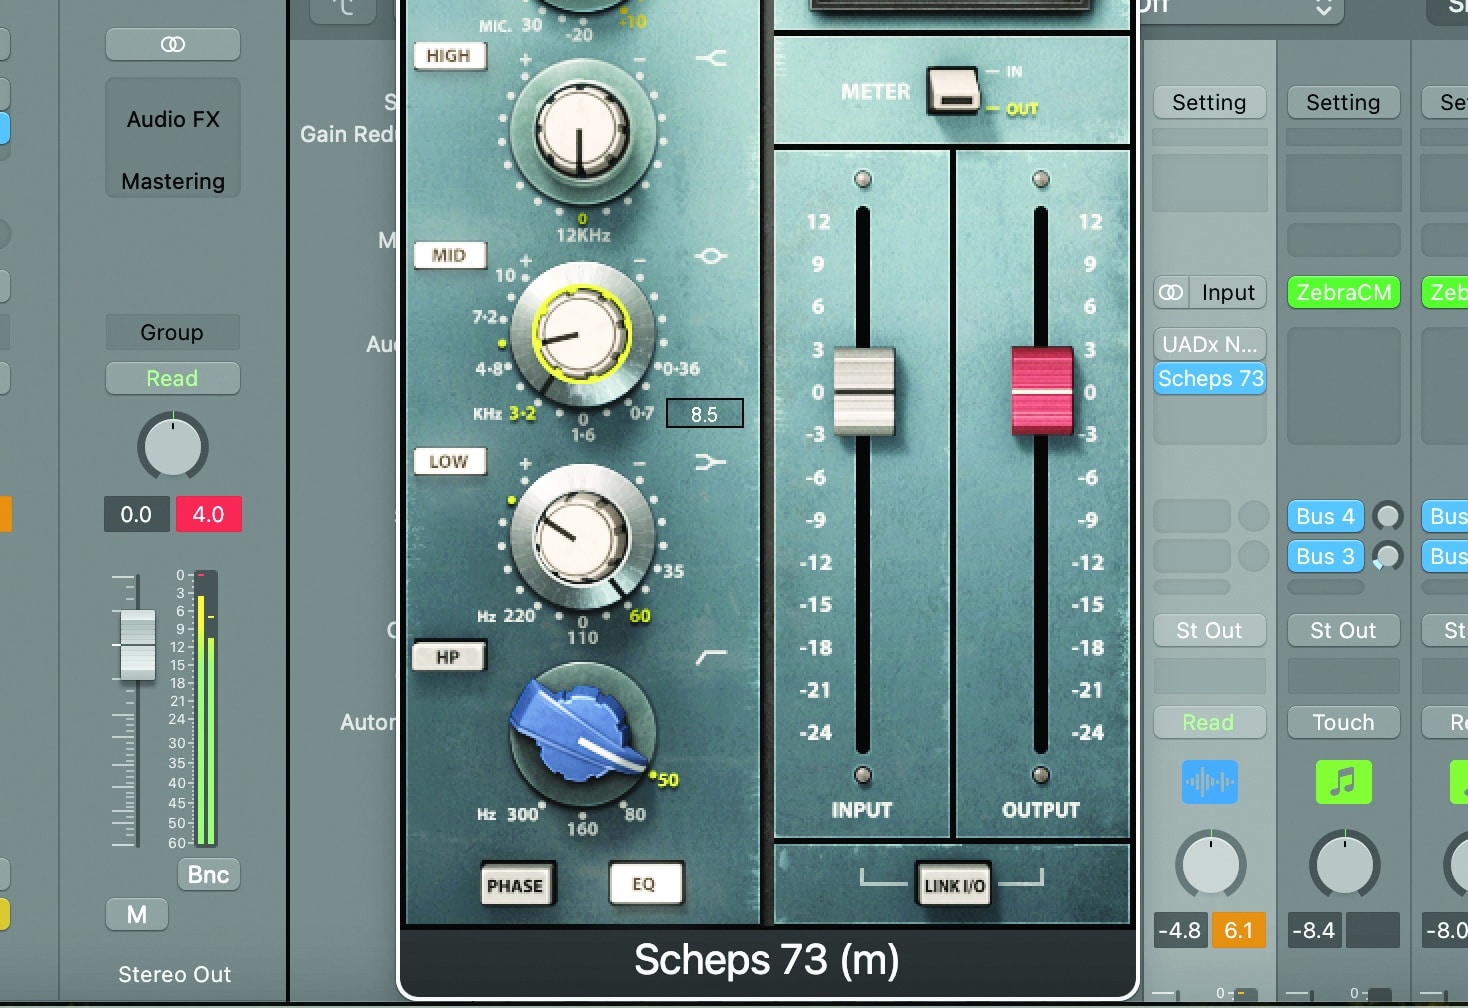Open the Bus 4 send slot

click(1325, 516)
